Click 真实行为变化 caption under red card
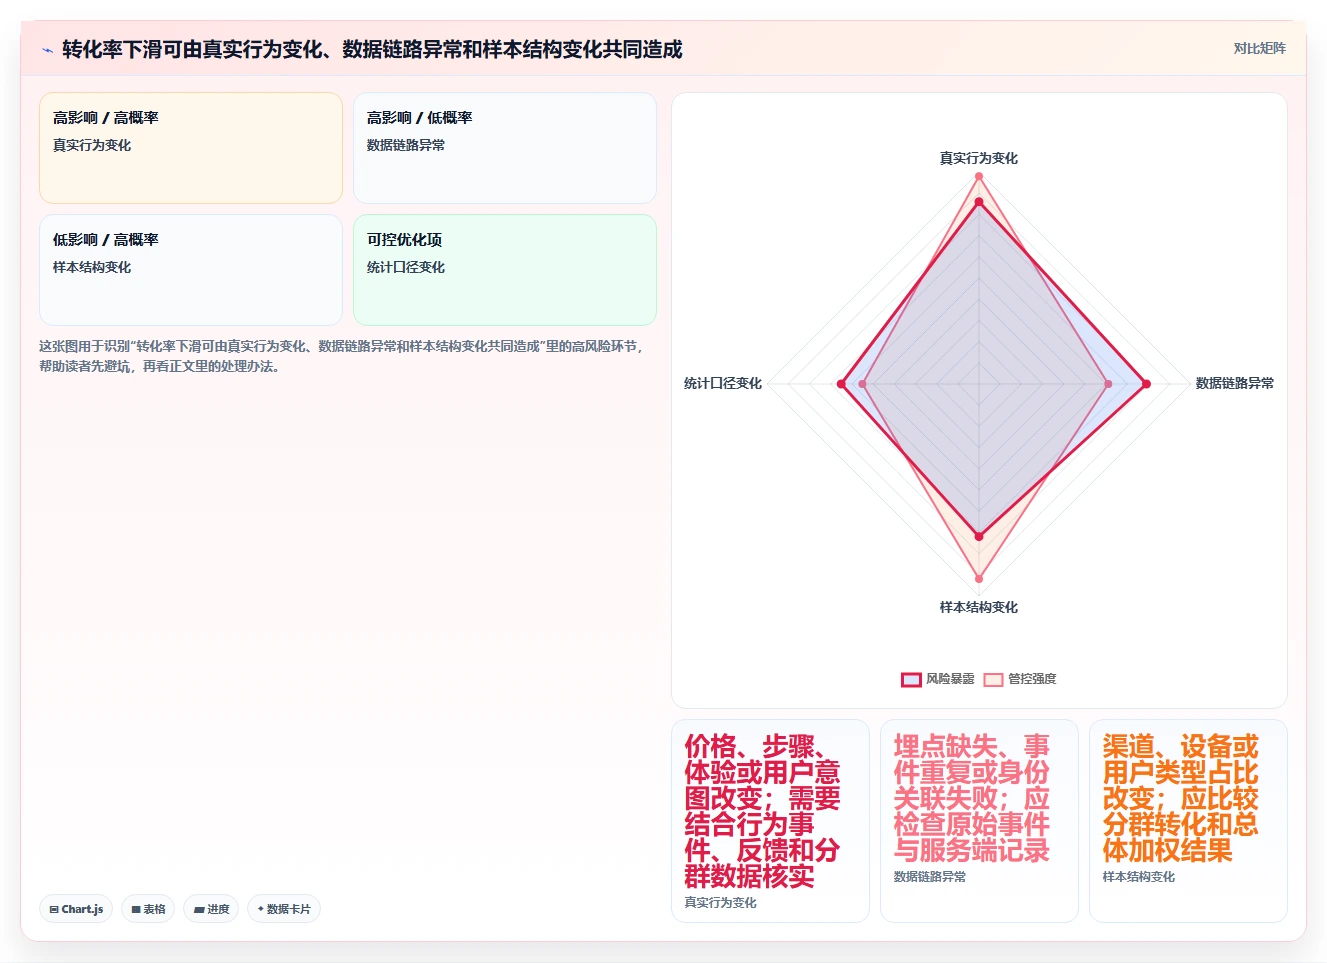This screenshot has height=963, width=1327. point(720,902)
